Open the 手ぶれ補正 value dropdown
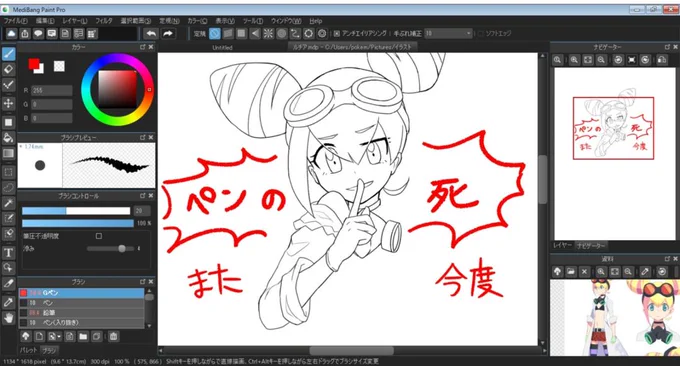This screenshot has height=366, width=680. (448, 33)
